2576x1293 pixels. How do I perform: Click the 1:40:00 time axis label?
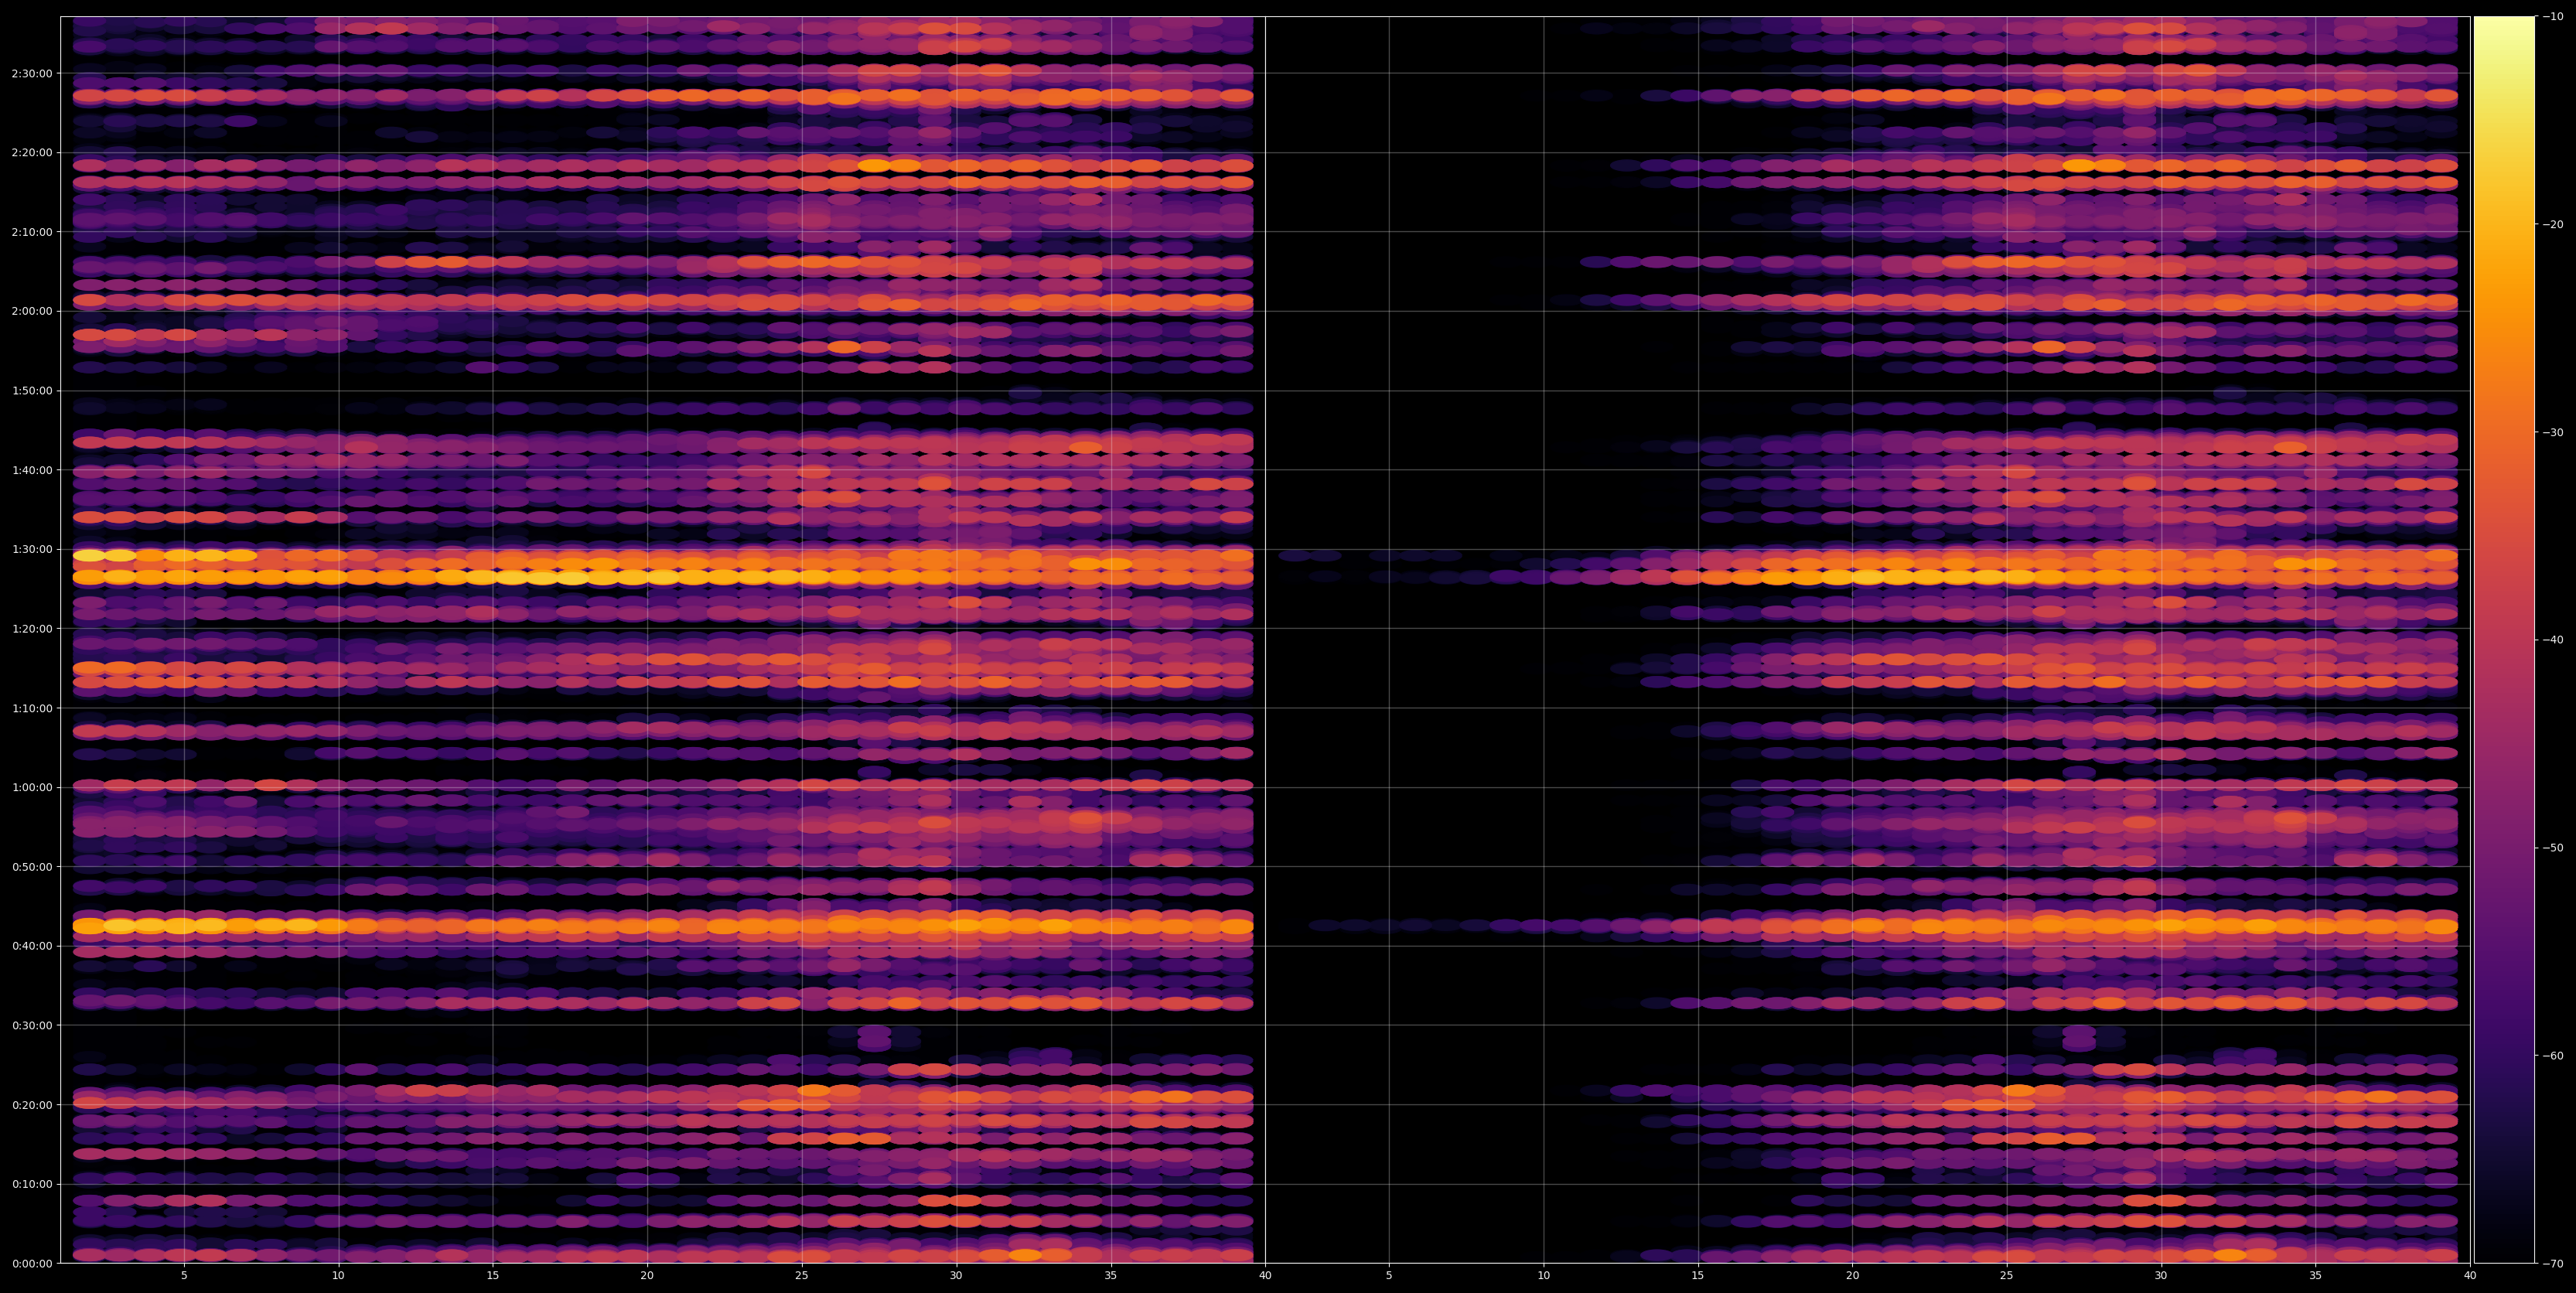click(x=32, y=470)
